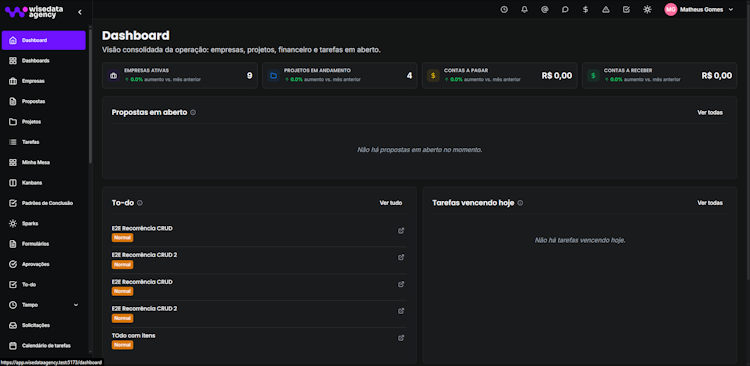Click info icon beside Tarefas vencendo hoje
This screenshot has height=366, width=750.
(x=520, y=203)
